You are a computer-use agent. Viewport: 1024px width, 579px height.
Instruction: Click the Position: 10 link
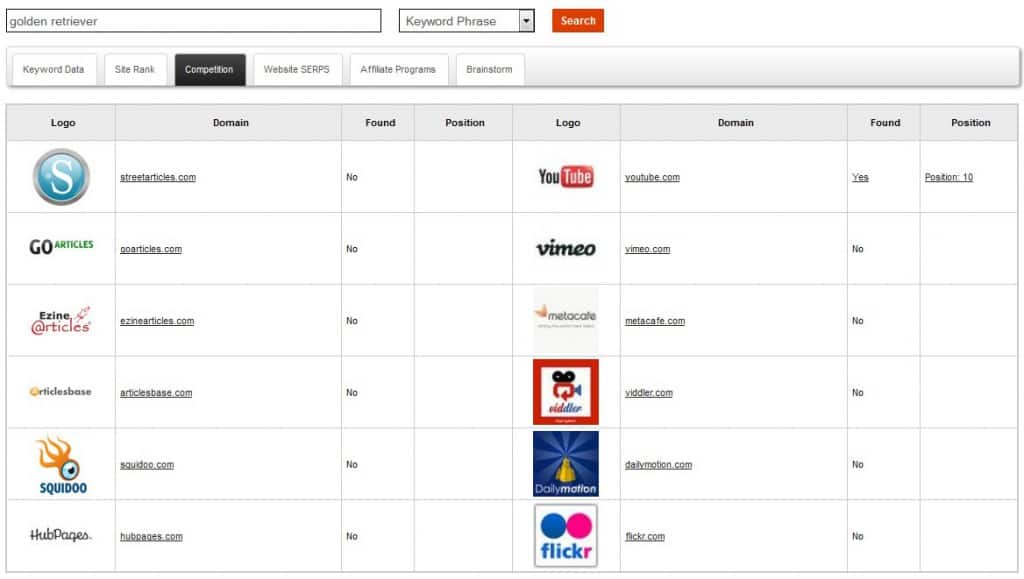point(949,177)
